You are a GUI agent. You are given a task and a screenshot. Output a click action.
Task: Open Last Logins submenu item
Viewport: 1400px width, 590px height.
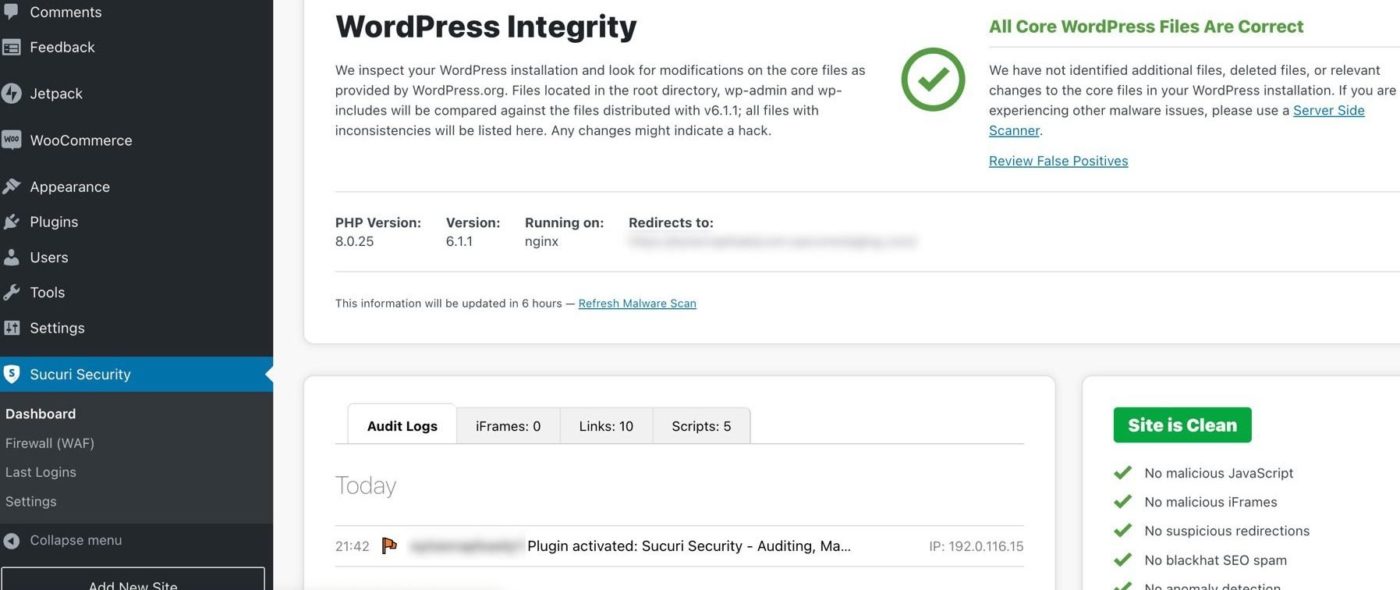point(41,472)
